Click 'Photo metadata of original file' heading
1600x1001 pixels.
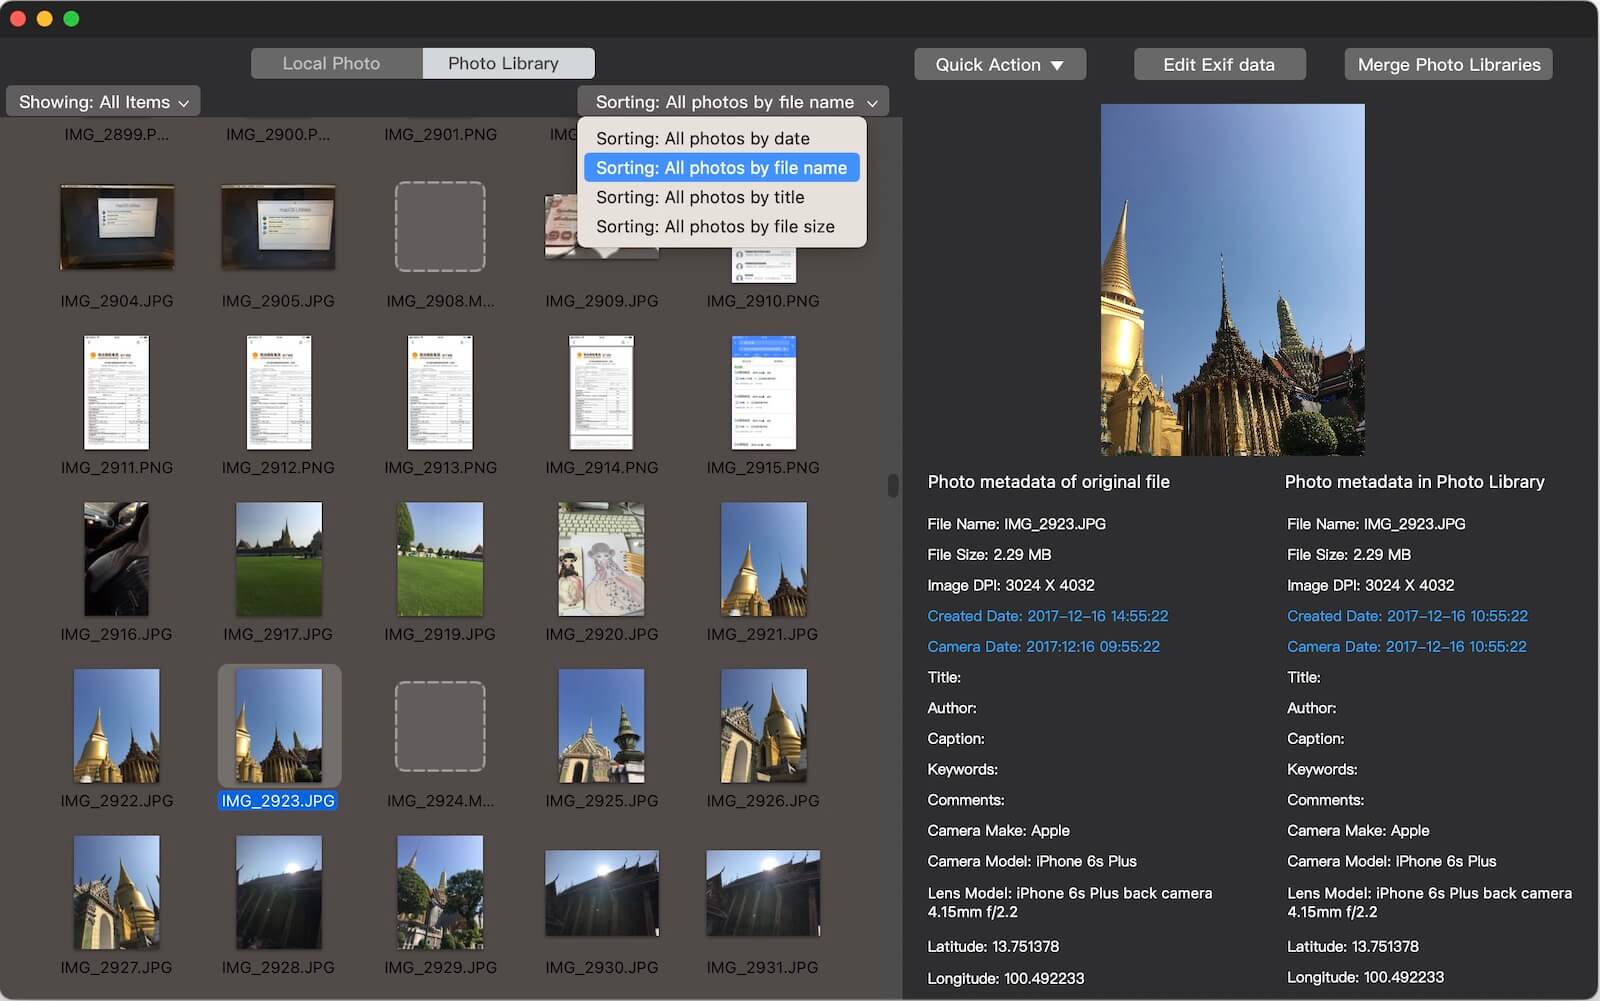(x=1048, y=482)
